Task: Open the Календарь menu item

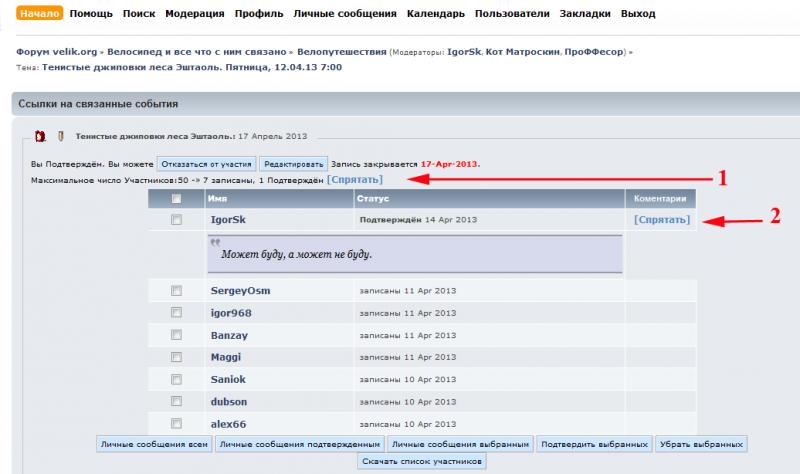Action: tap(436, 14)
